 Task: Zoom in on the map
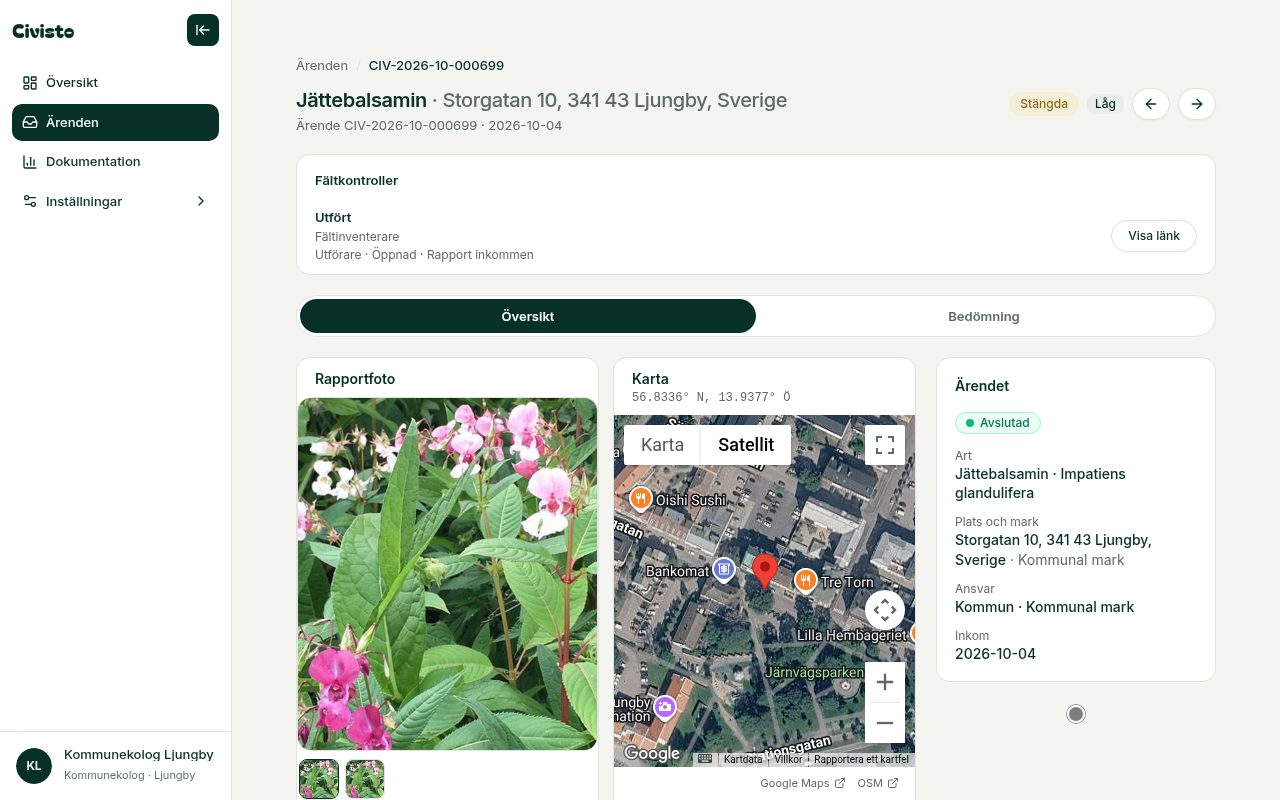coord(885,682)
